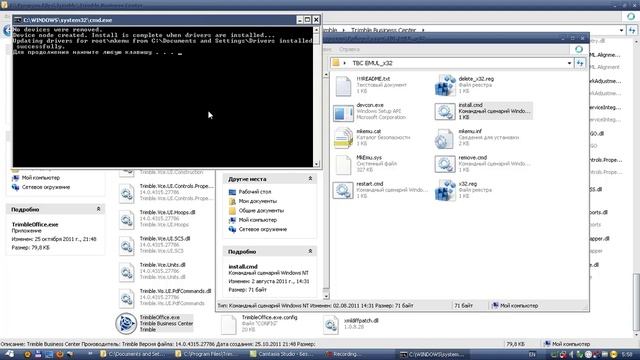Select the devcon.exe file icon

[x=343, y=112]
